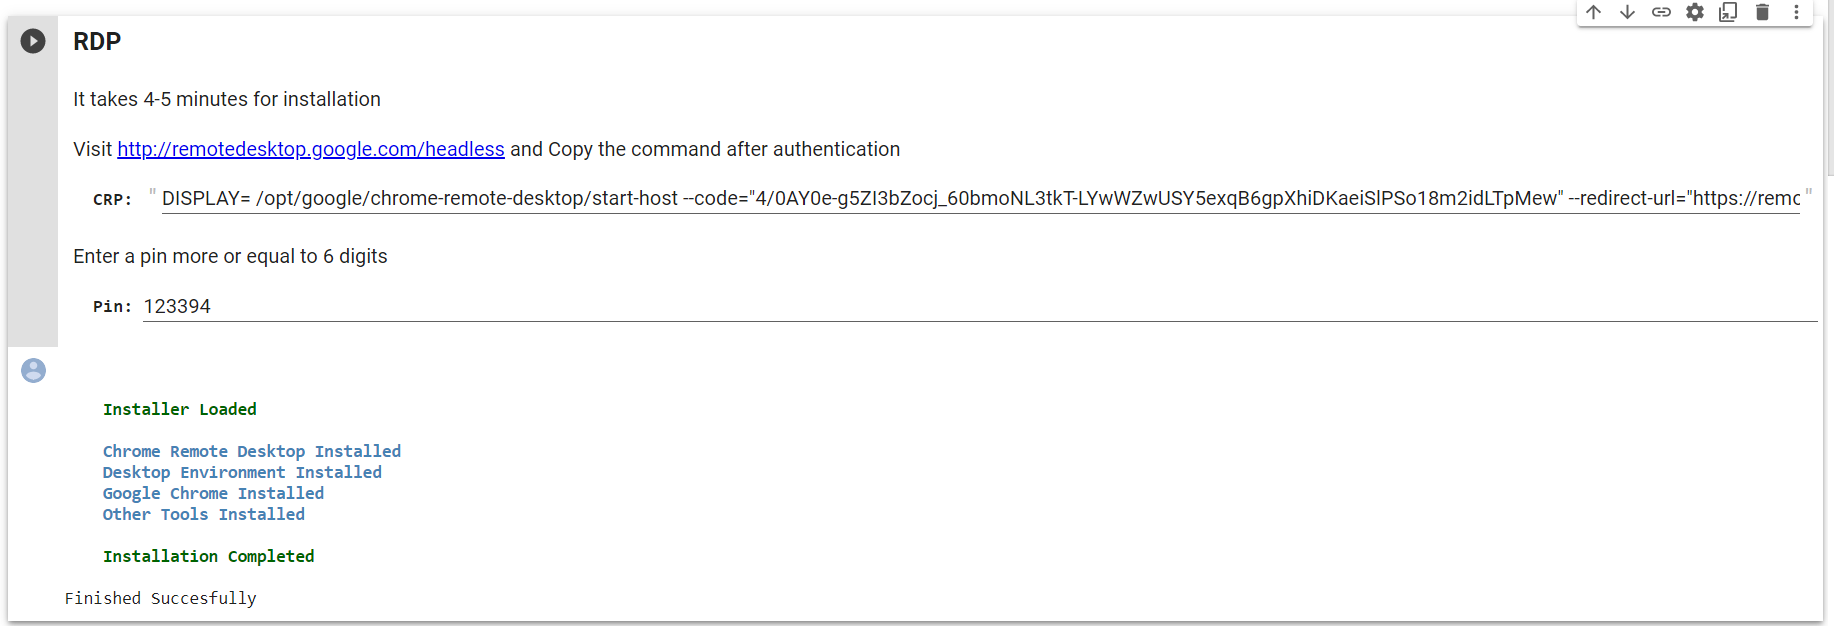Image resolution: width=1834 pixels, height=626 pixels.
Task: Open more cell actions three-dot menu
Action: tap(1796, 12)
